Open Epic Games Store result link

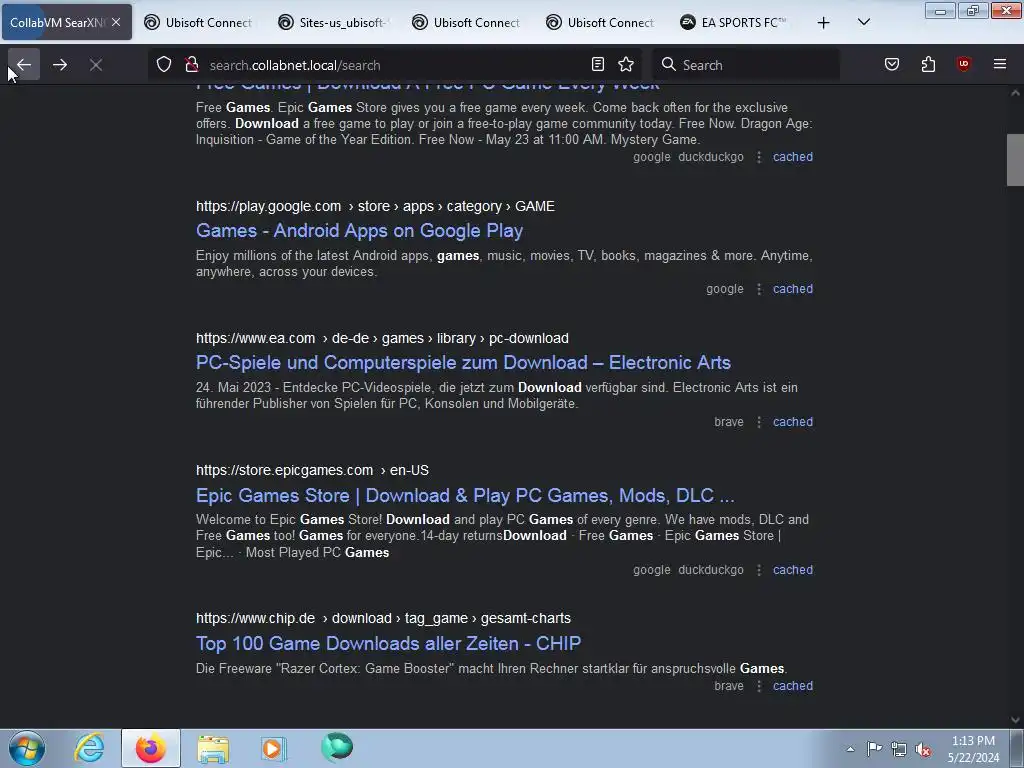tap(465, 495)
